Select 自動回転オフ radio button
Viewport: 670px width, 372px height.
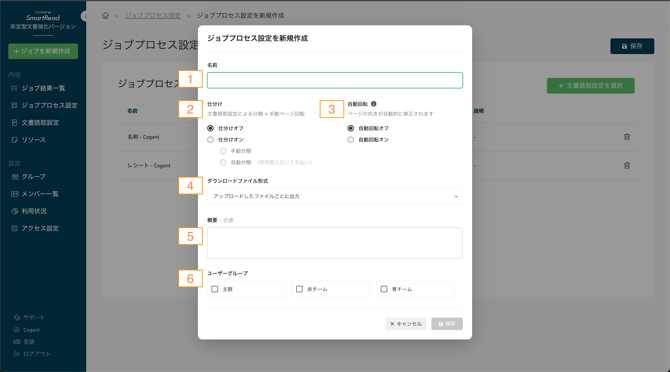point(350,128)
